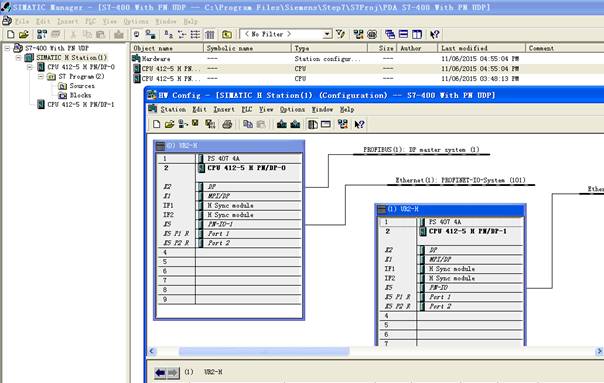Click the context Help arrow icon in HW Config

pos(359,124)
